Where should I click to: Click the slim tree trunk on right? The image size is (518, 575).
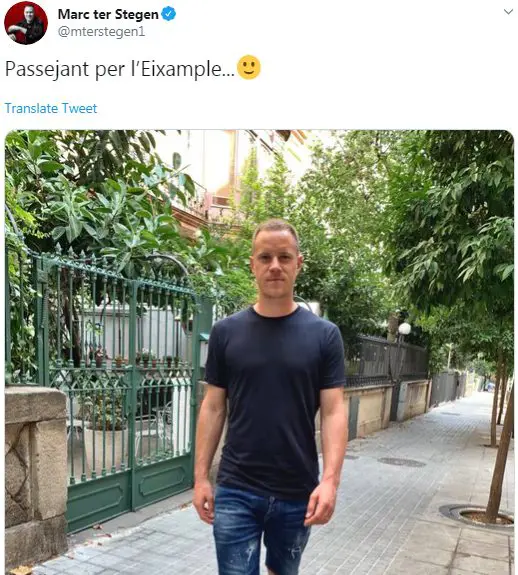click(x=500, y=455)
